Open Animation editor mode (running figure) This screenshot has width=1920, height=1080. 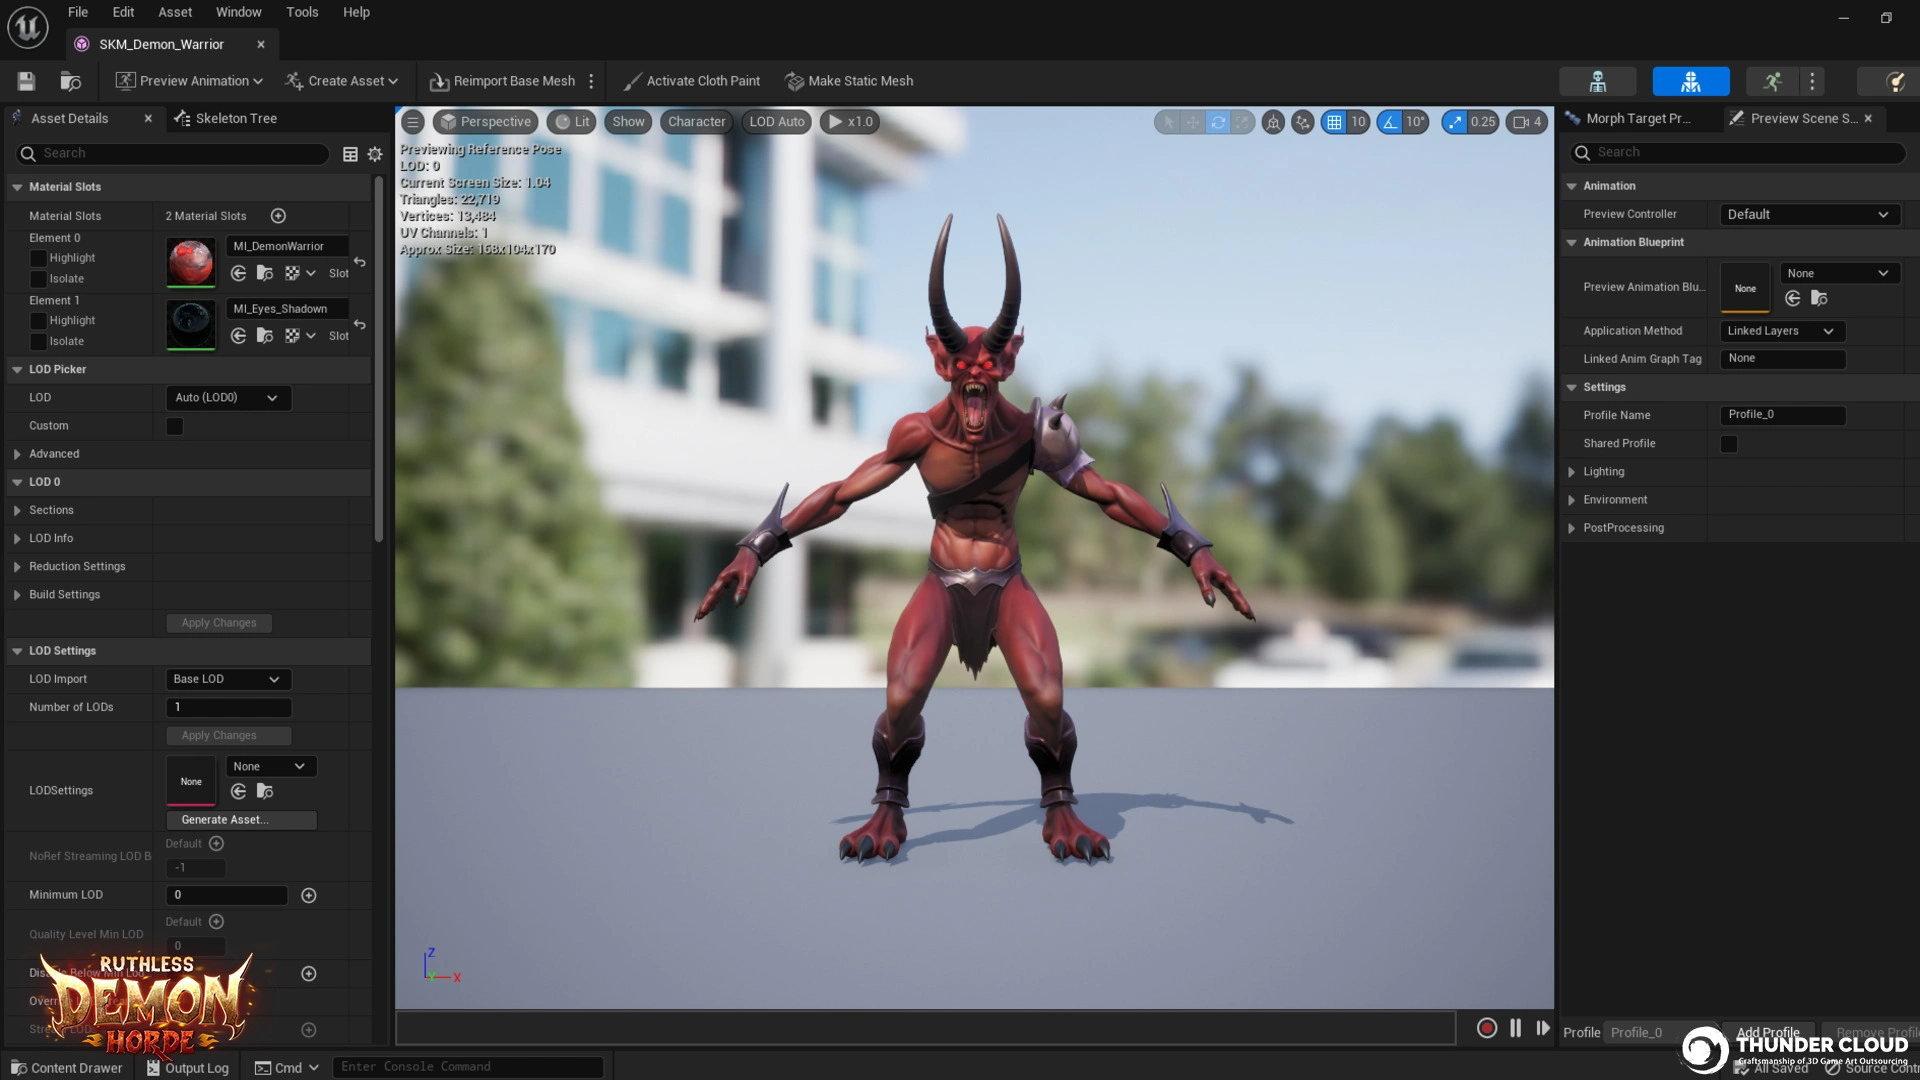(1772, 81)
